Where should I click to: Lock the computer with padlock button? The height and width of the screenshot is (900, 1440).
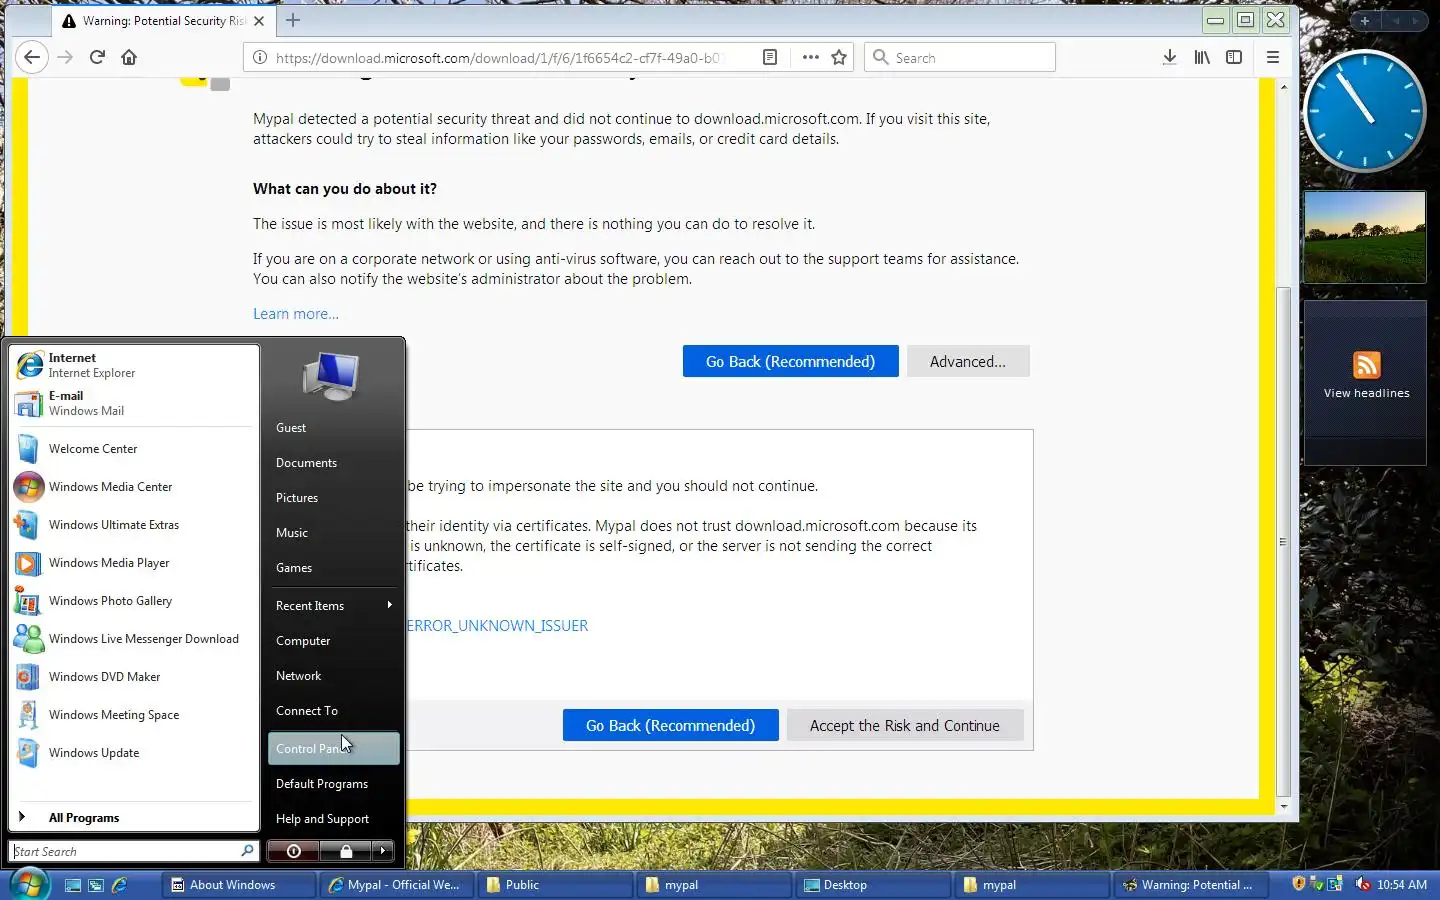pyautogui.click(x=346, y=851)
